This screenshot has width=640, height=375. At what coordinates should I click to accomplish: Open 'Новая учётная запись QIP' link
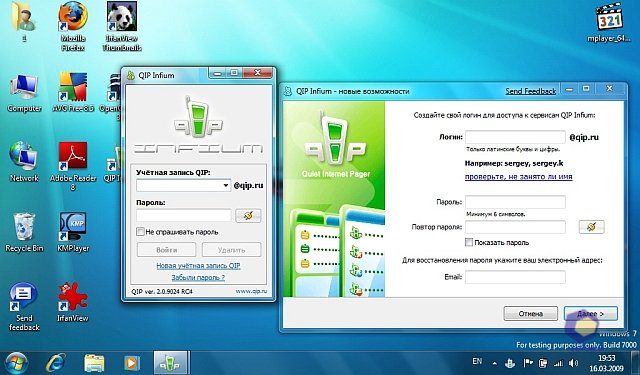[198, 266]
